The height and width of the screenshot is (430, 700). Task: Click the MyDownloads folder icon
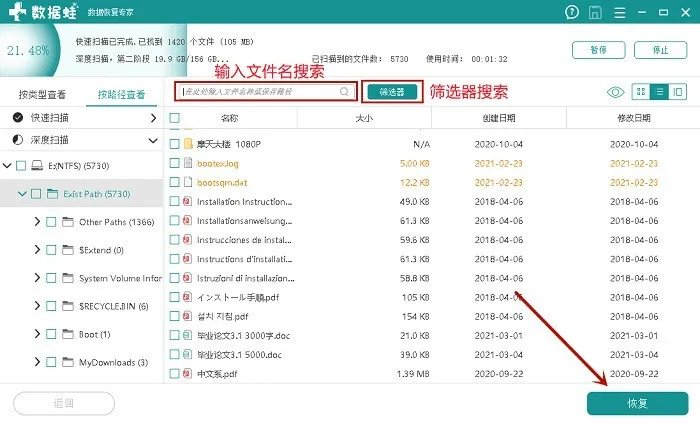[x=68, y=362]
